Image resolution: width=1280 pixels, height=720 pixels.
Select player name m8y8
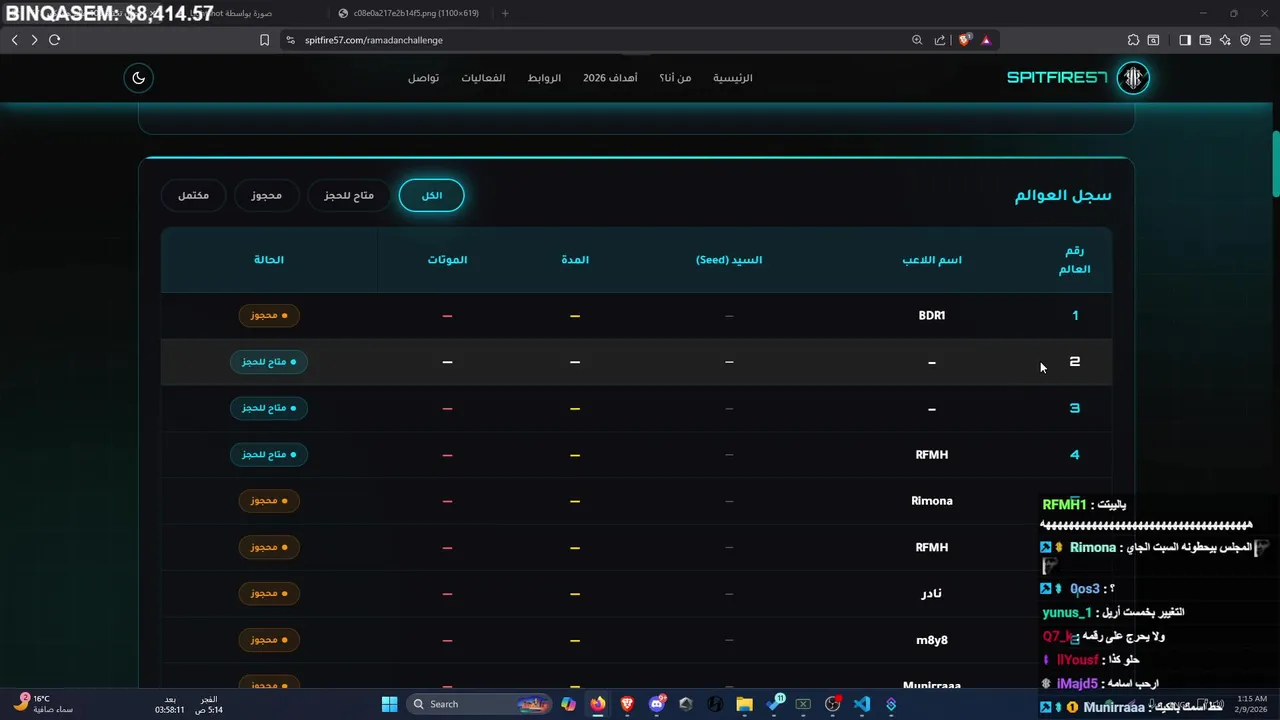point(932,640)
